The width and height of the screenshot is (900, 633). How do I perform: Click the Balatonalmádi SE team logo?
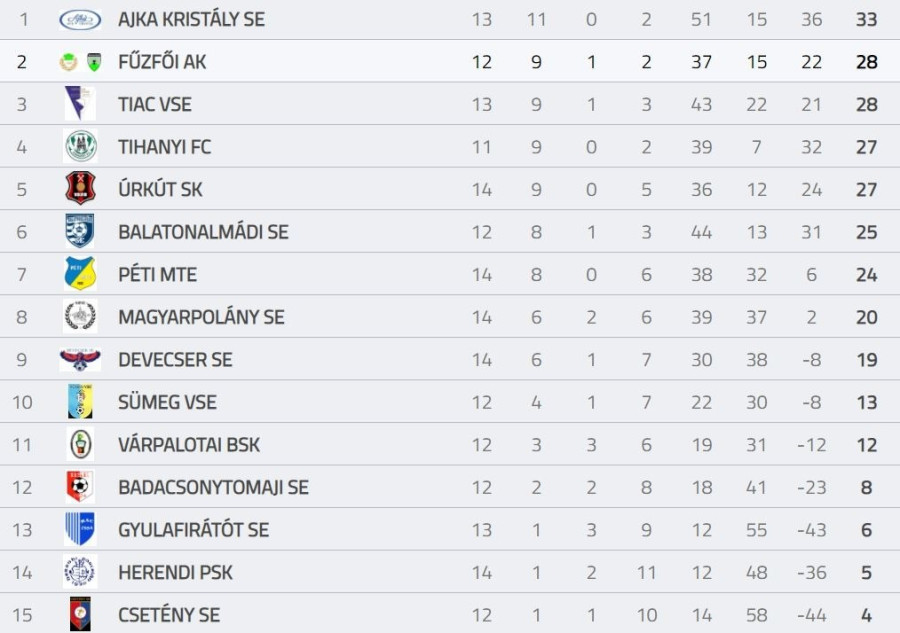click(x=80, y=232)
